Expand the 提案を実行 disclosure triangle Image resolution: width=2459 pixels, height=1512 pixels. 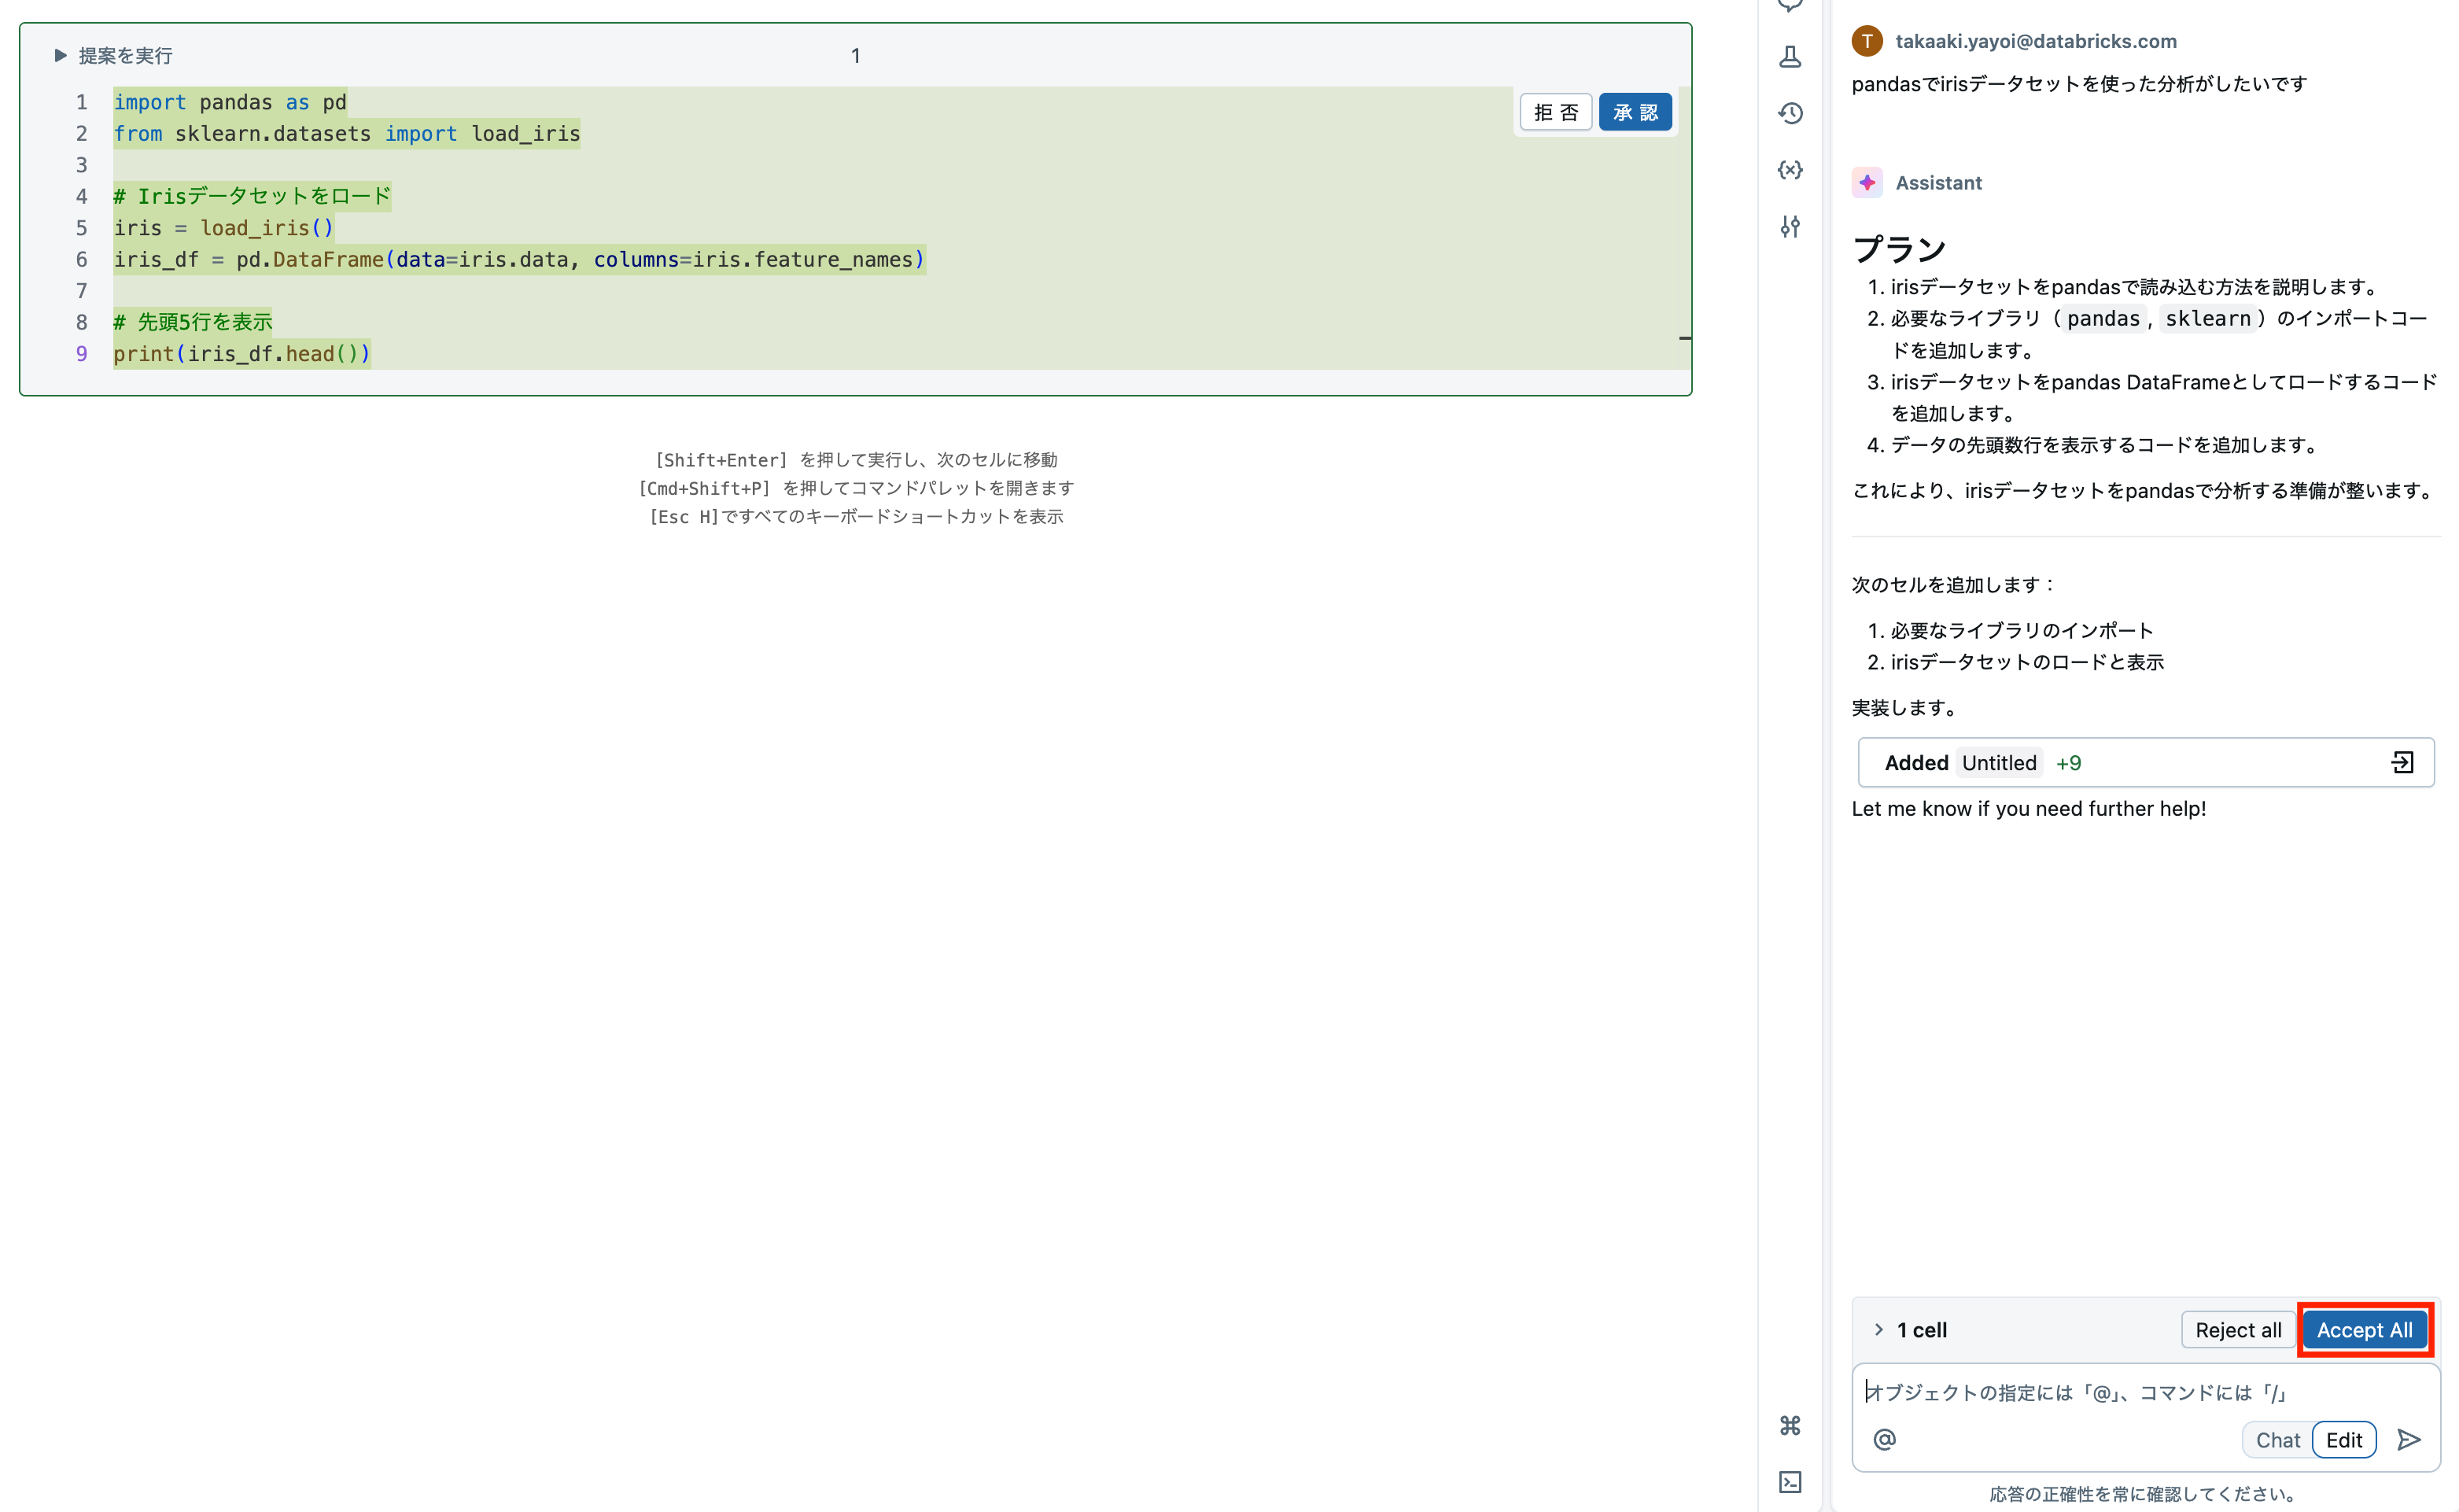(60, 55)
